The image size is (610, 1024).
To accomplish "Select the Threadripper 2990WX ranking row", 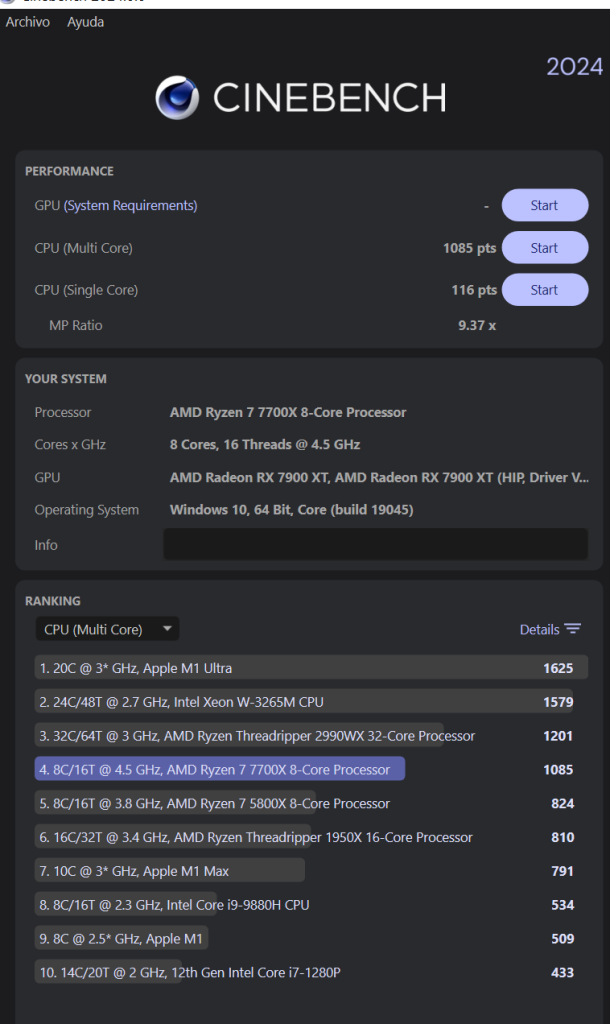I will [x=311, y=735].
